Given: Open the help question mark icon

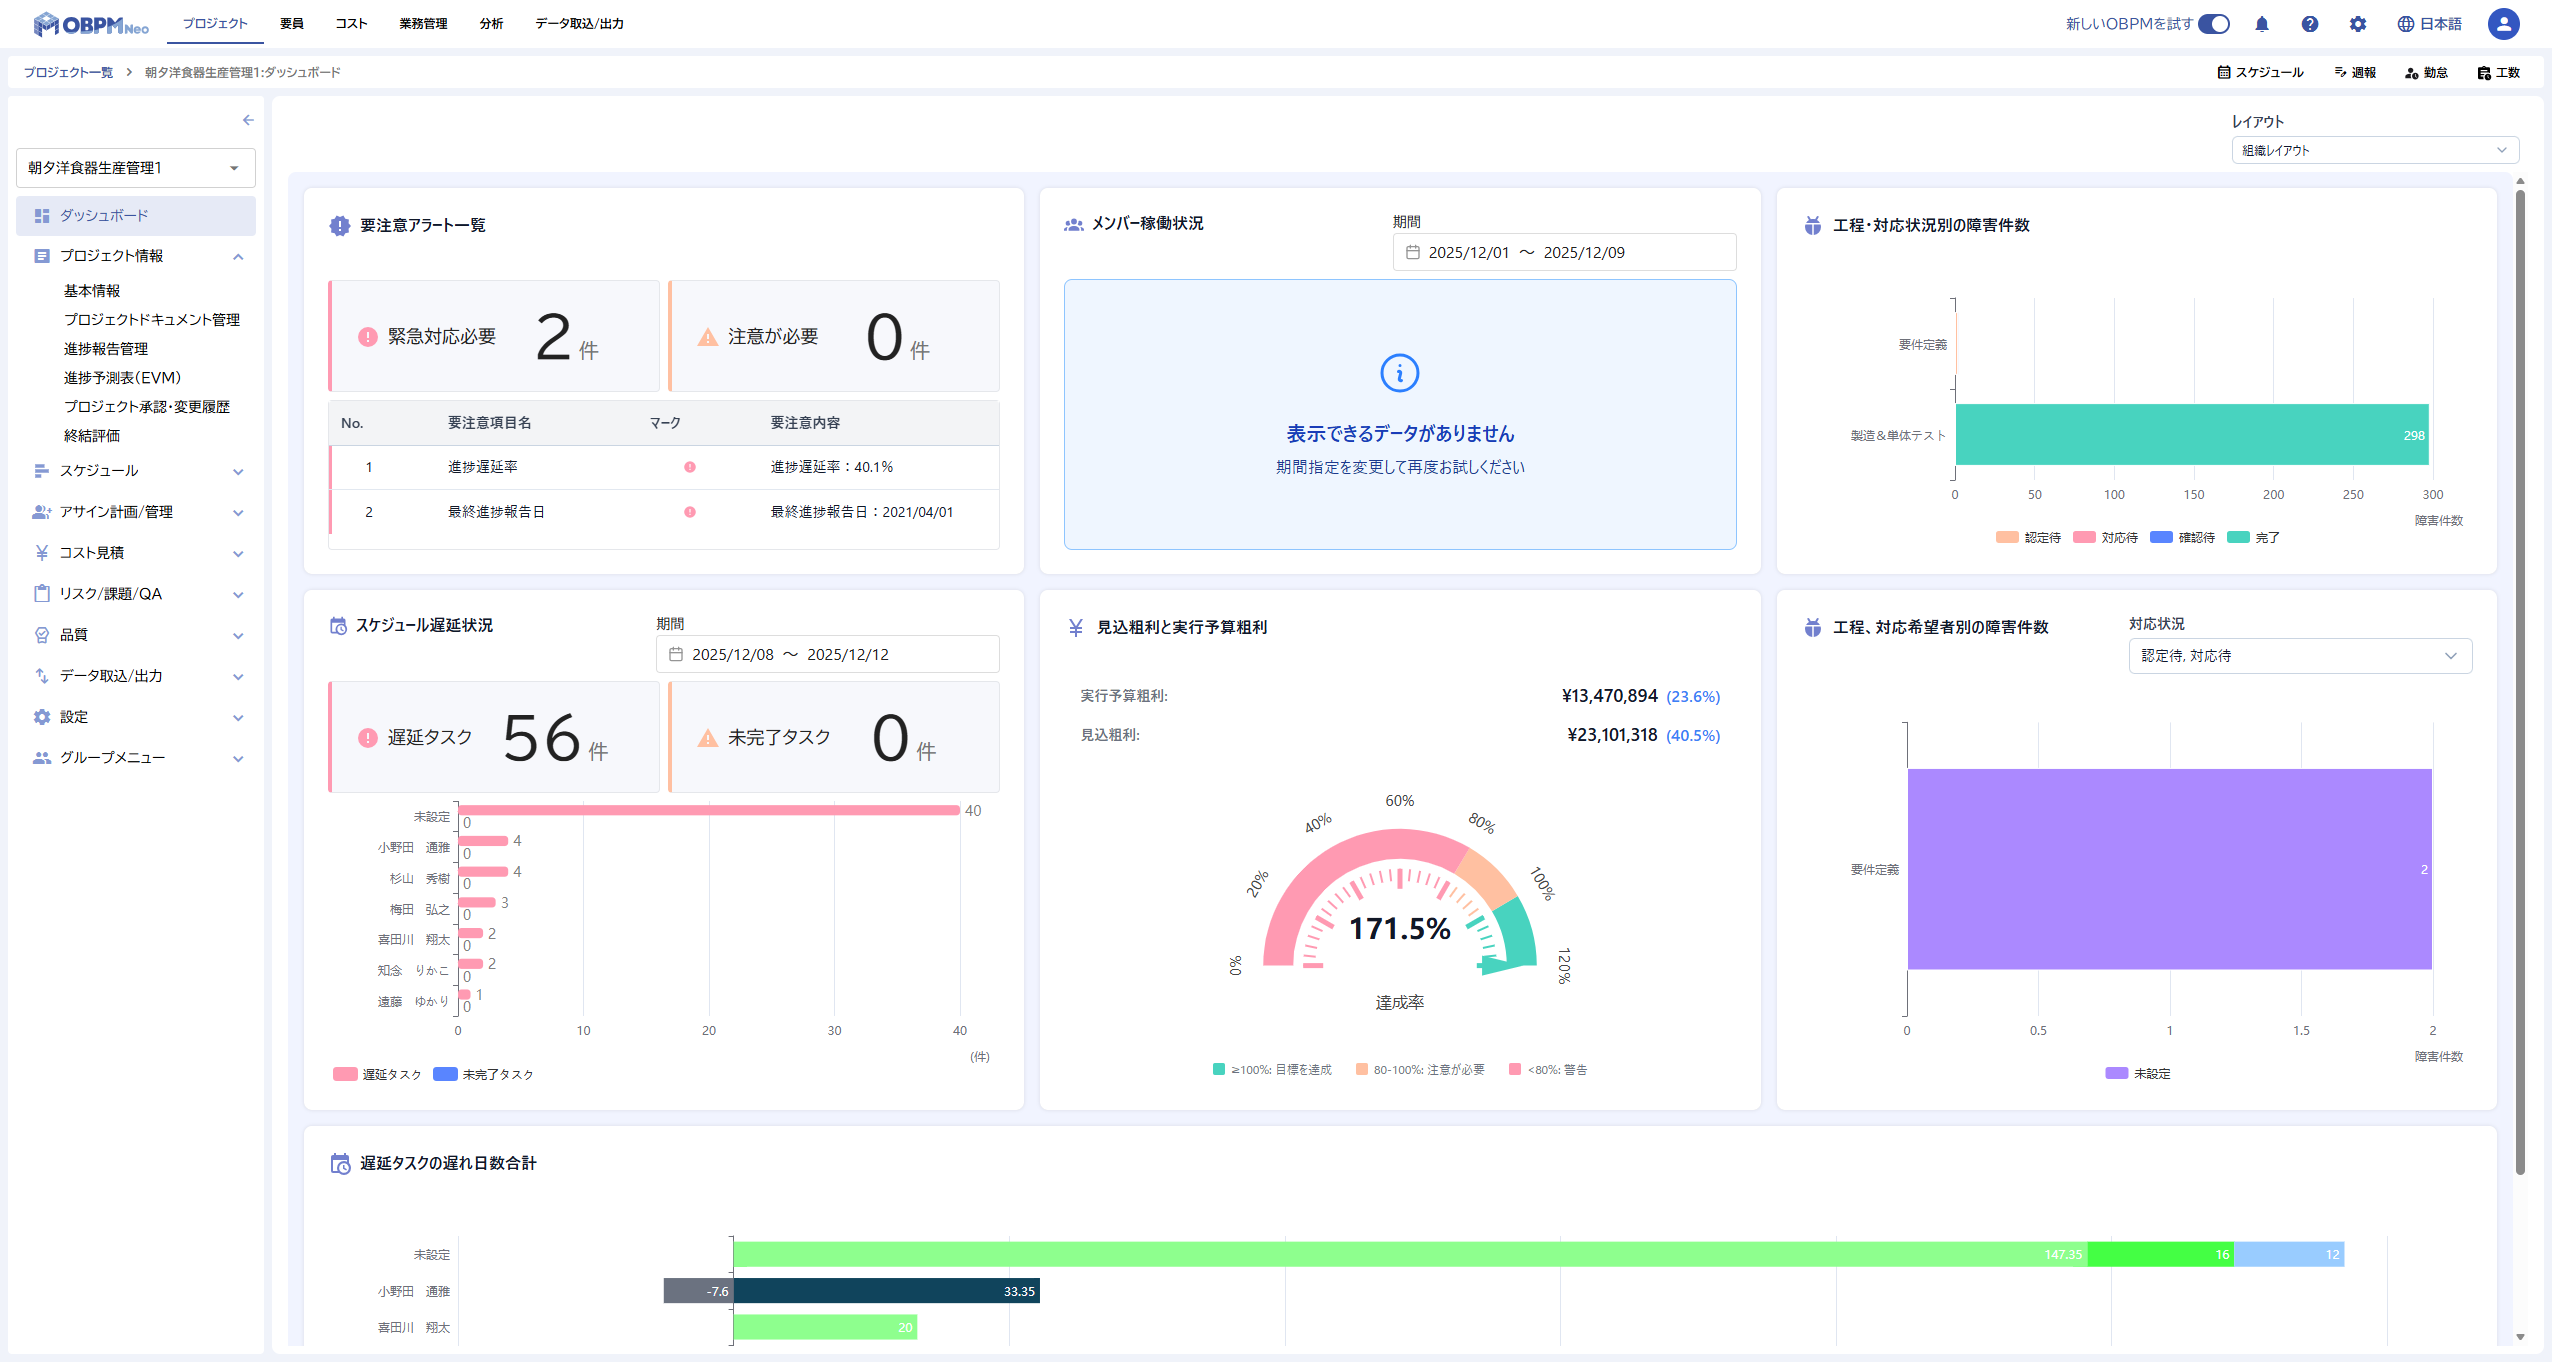Looking at the screenshot, I should 2310,24.
